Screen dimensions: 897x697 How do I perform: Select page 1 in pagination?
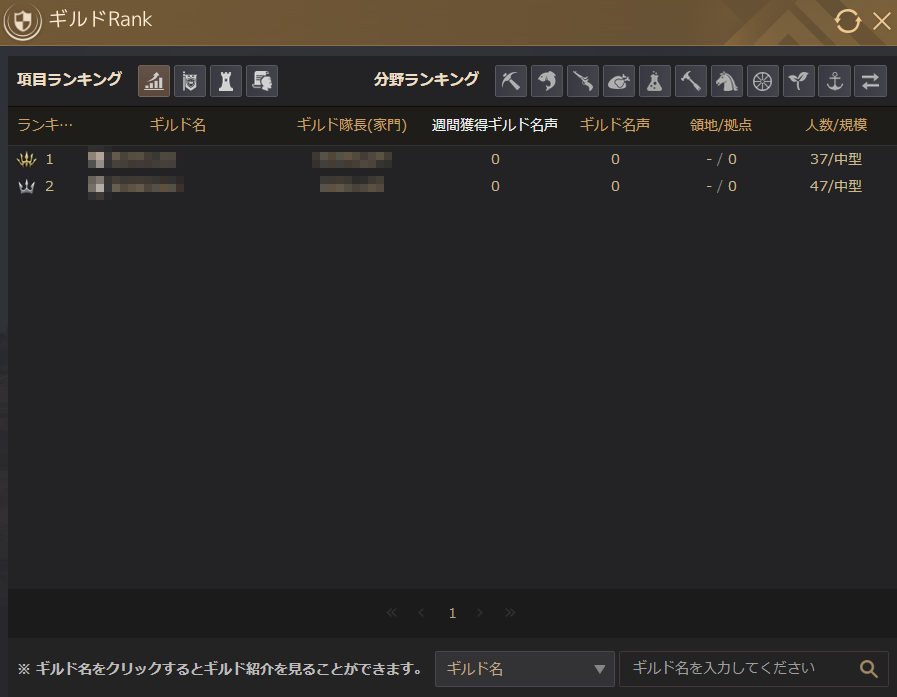(x=452, y=613)
